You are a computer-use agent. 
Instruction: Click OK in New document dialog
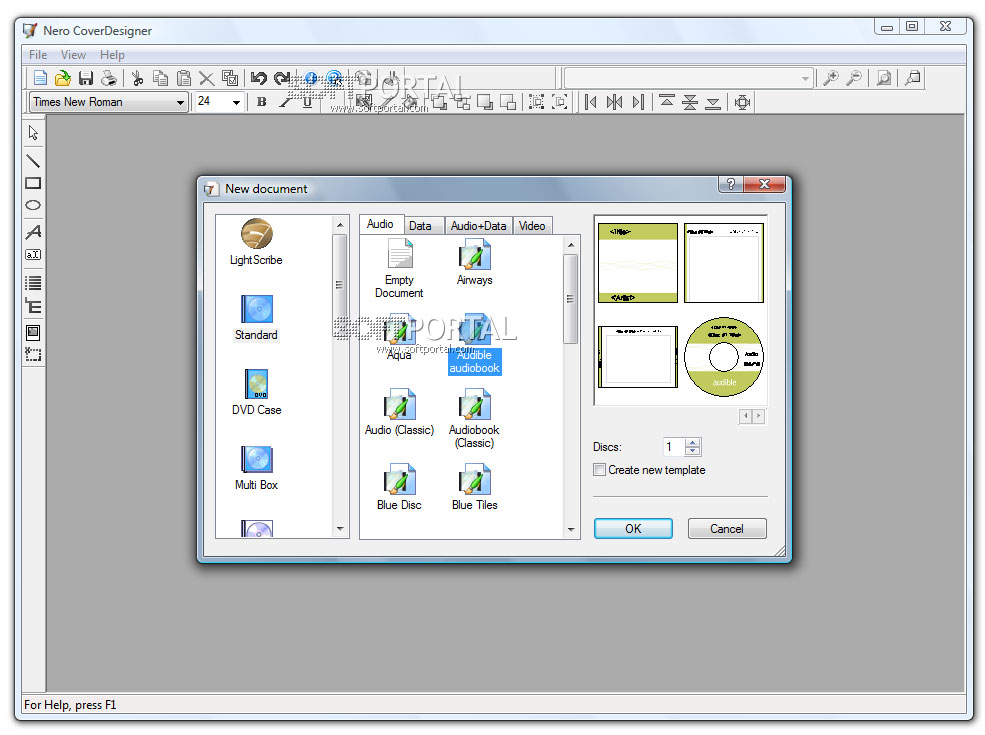(x=633, y=529)
